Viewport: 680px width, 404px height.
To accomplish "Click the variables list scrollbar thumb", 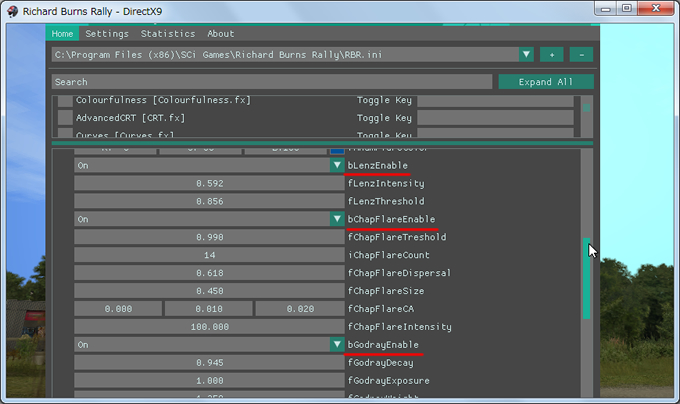I will coord(586,278).
